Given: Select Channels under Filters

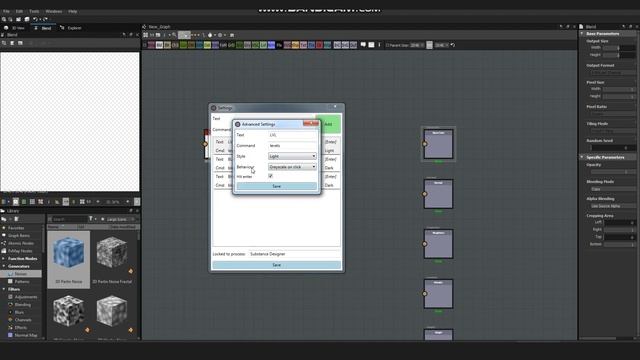Looking at the screenshot, I should (x=23, y=320).
